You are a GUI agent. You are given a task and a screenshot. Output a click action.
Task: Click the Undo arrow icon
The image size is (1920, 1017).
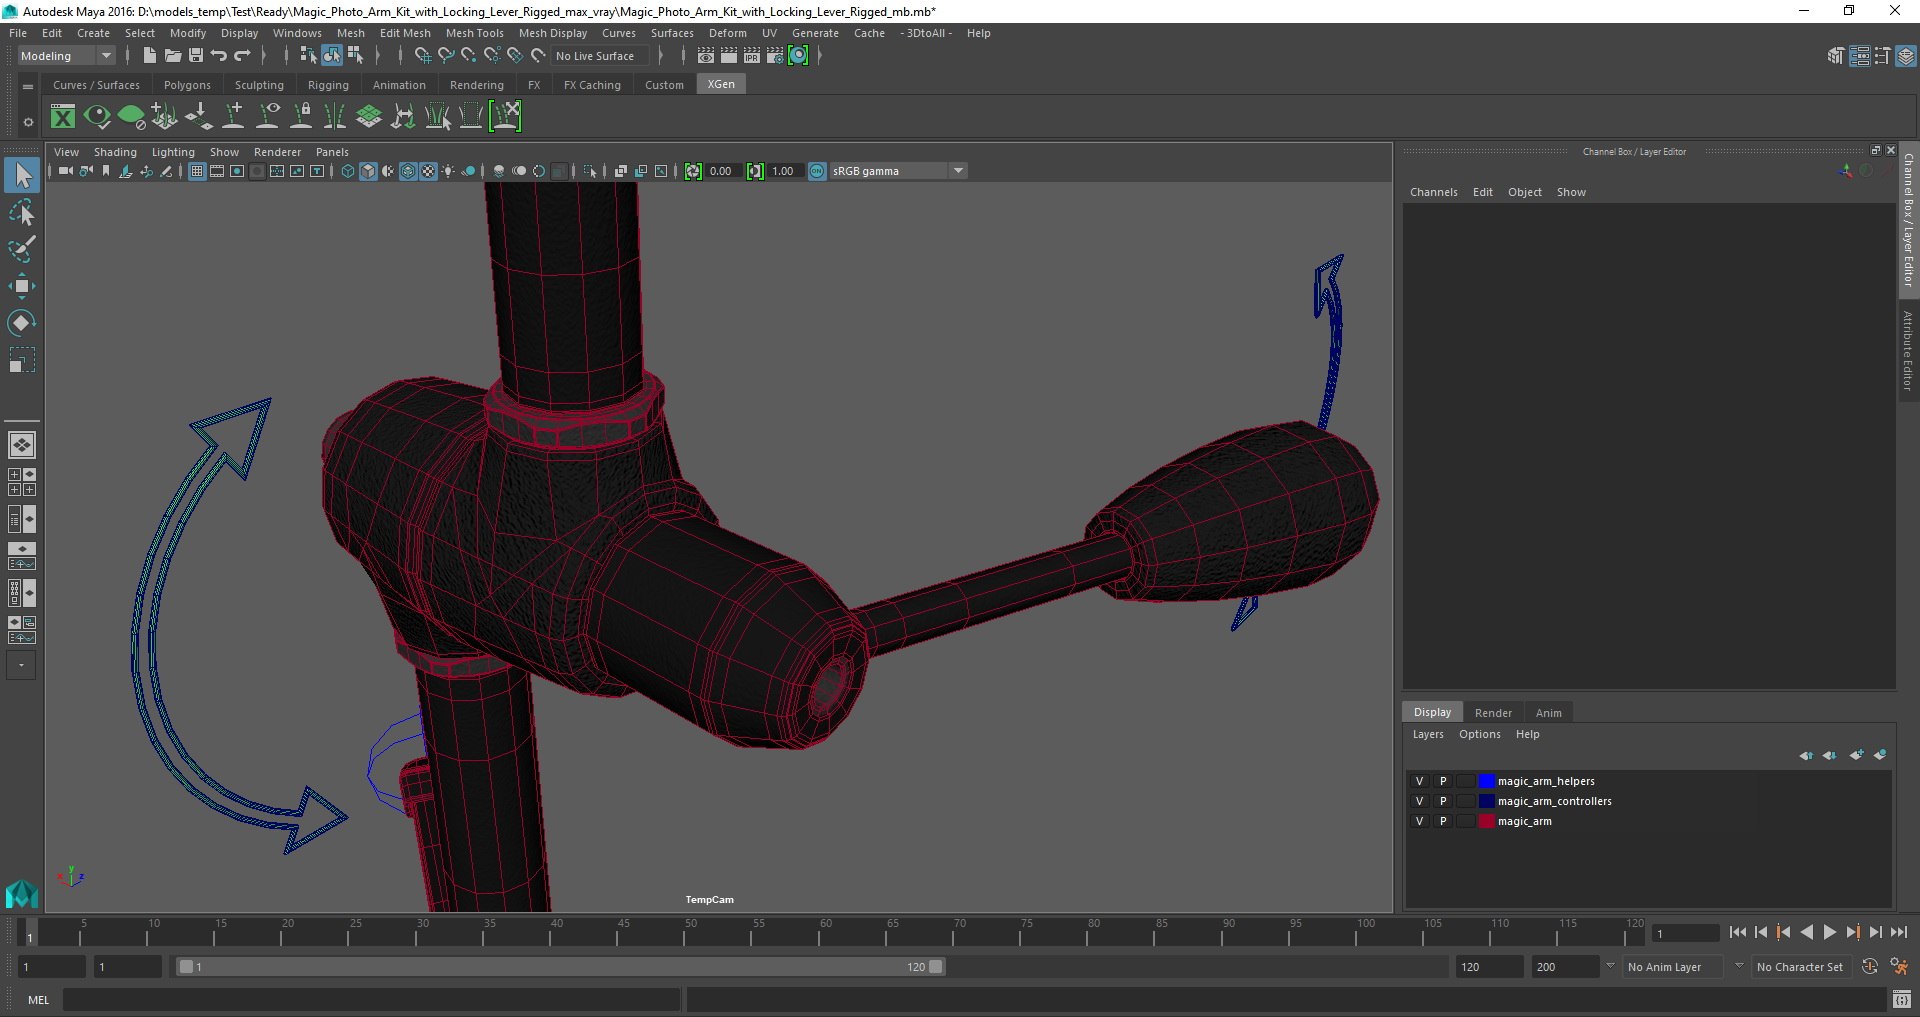(x=219, y=56)
